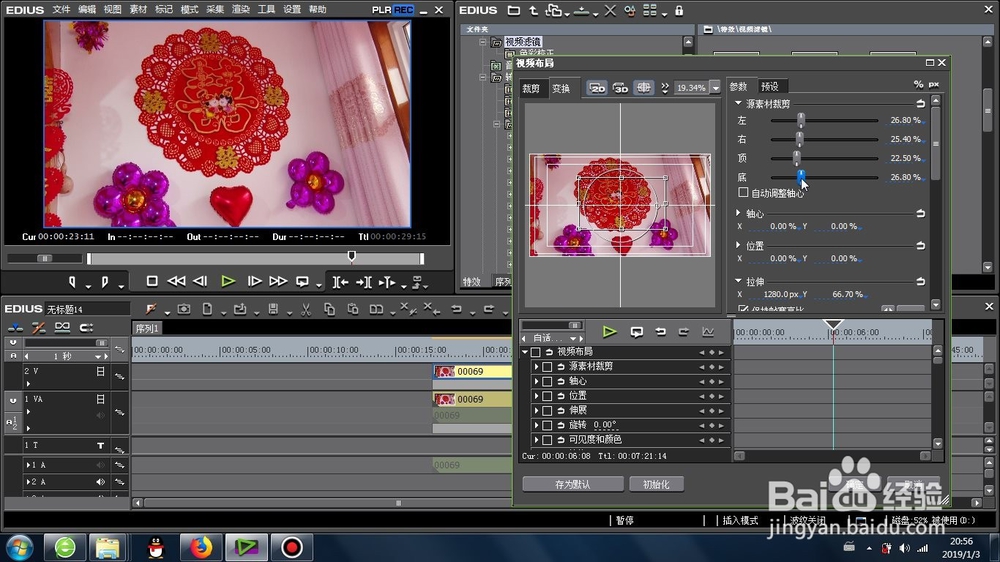Click the Open project icon in the timeline toolbar
Screen dimensions: 1000x562
pos(240,309)
